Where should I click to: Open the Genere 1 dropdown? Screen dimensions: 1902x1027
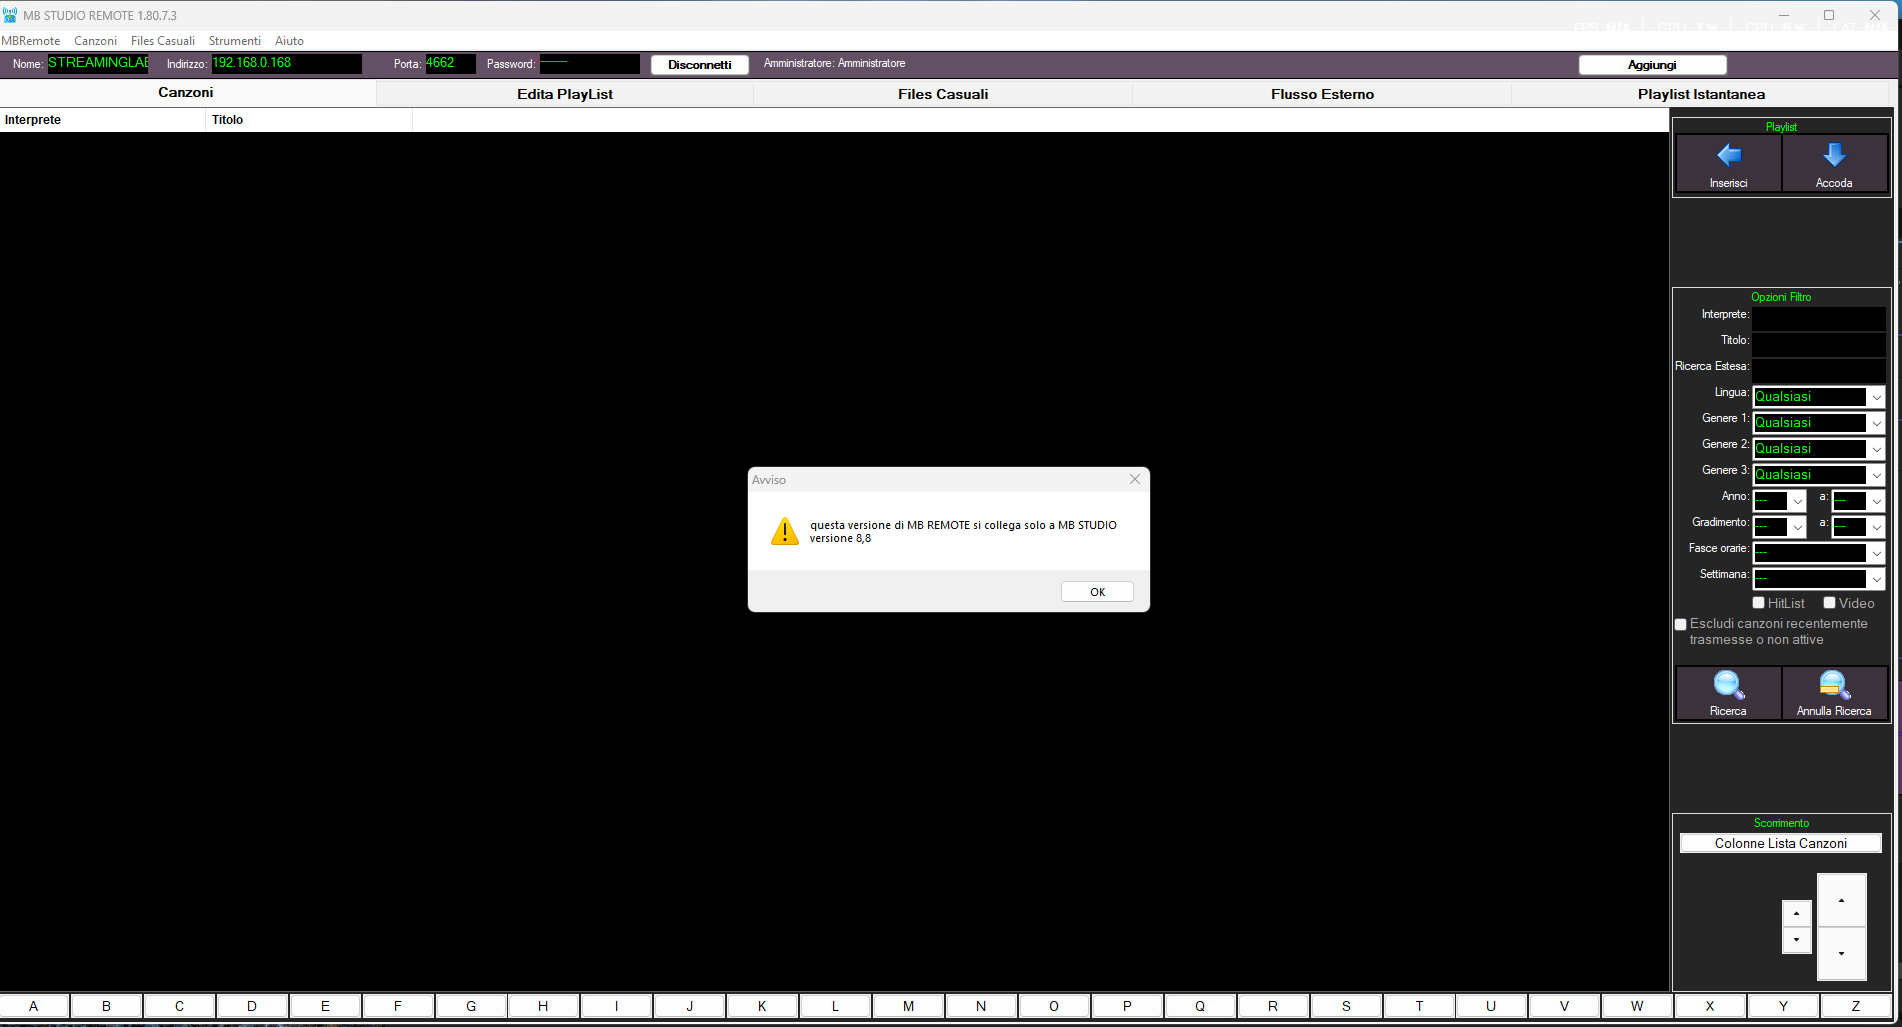(1876, 424)
